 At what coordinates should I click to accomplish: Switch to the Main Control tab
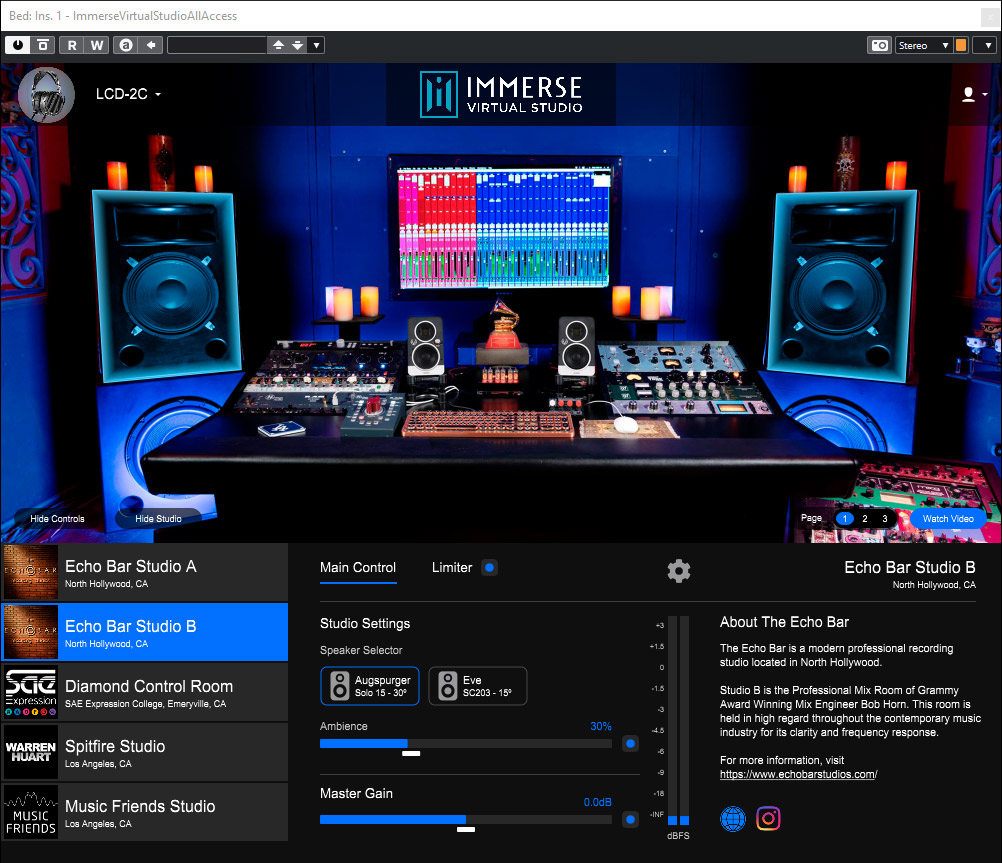click(x=358, y=568)
